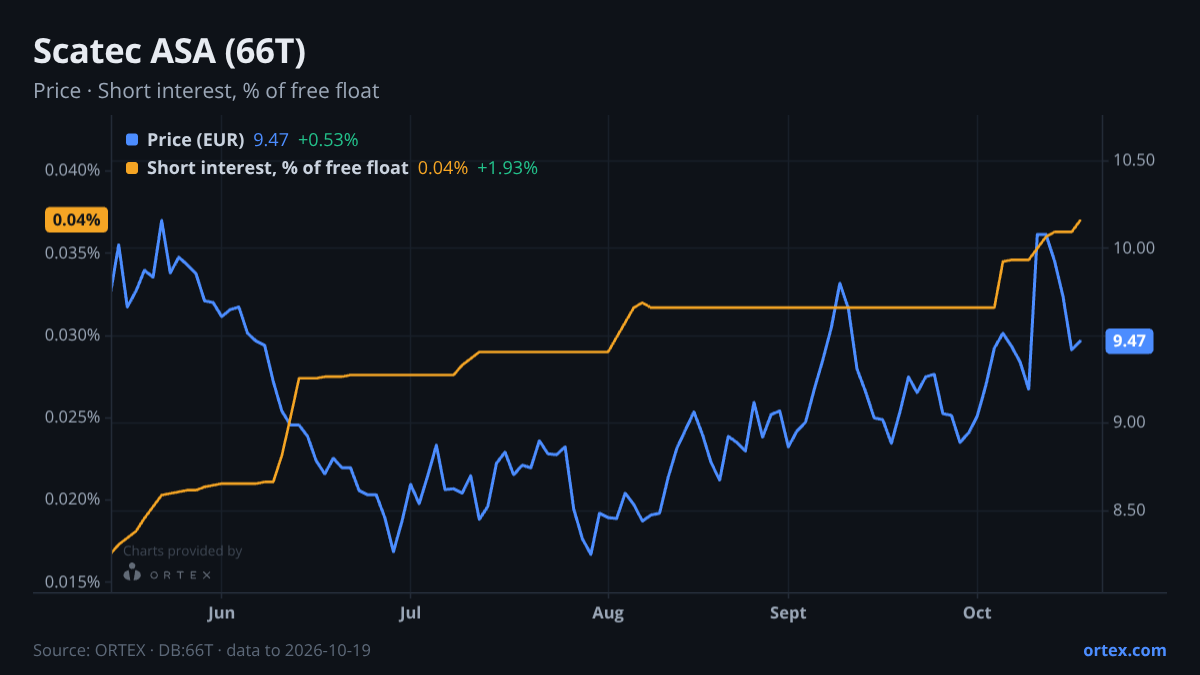Click the +0.53% price change value
This screenshot has width=1200, height=675.
click(x=328, y=140)
